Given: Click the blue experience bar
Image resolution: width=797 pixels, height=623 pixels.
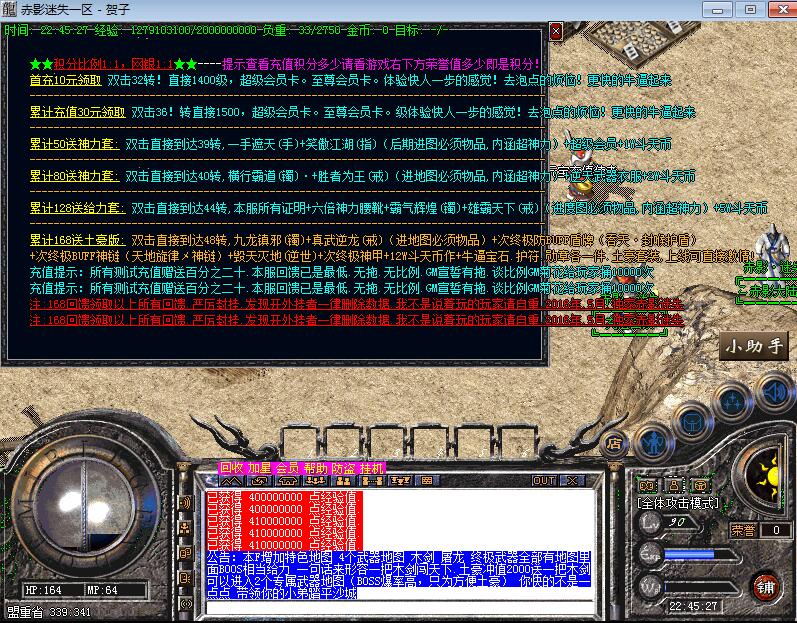Looking at the screenshot, I should click(688, 554).
